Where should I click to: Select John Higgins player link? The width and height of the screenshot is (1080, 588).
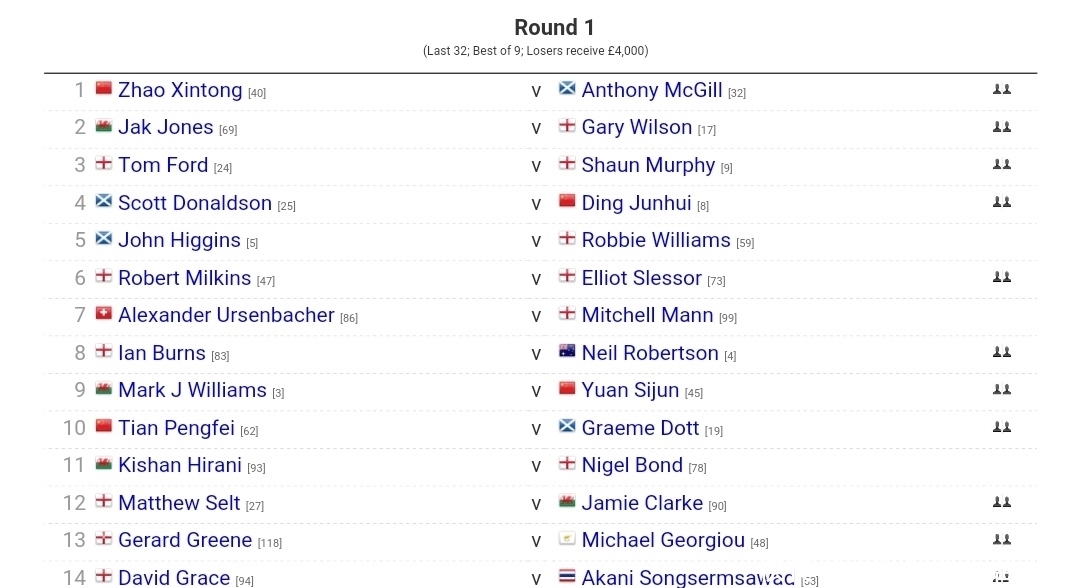click(x=179, y=240)
